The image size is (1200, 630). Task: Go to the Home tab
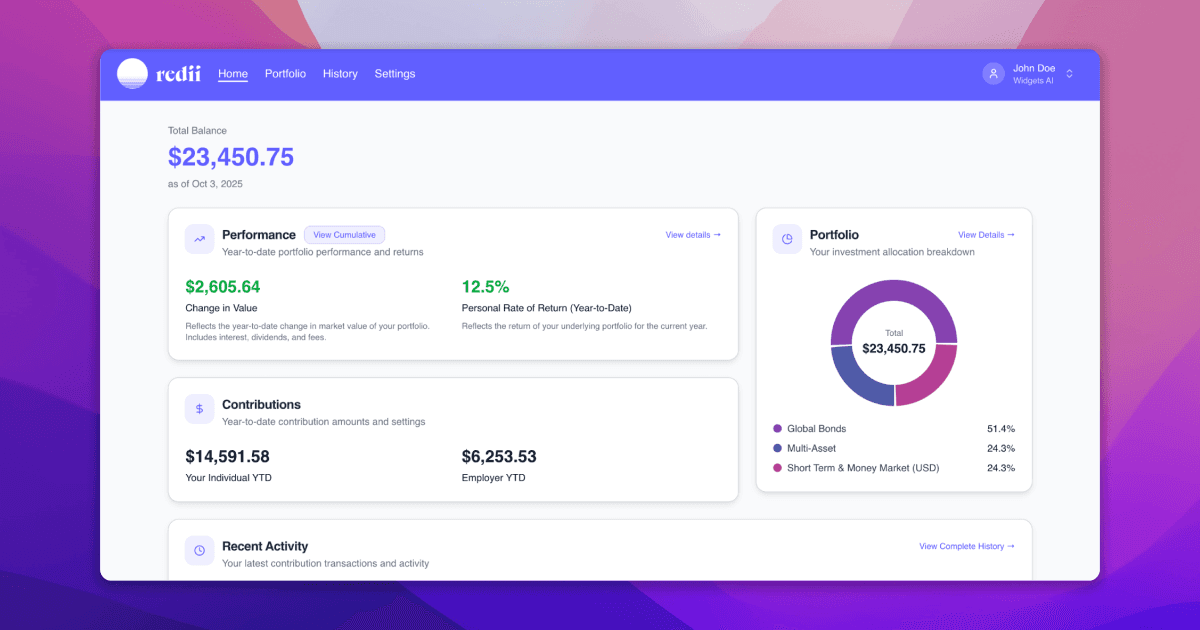pos(233,74)
